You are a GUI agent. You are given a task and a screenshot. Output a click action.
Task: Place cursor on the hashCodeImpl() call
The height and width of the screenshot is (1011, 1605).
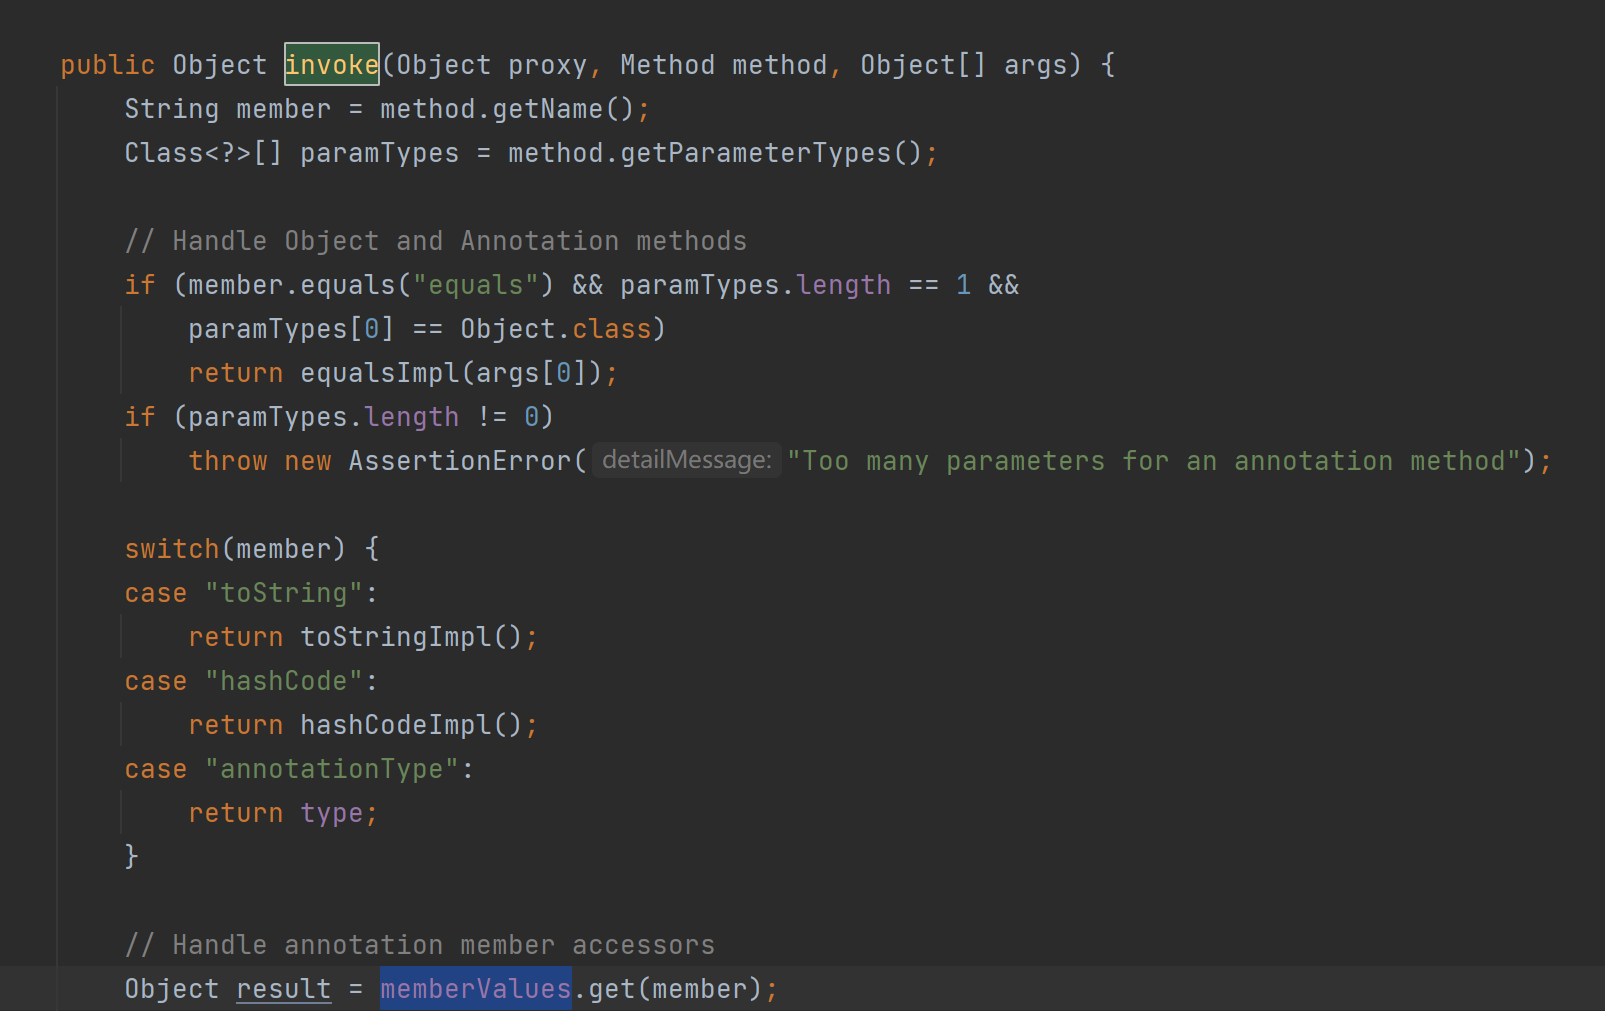pyautogui.click(x=395, y=725)
